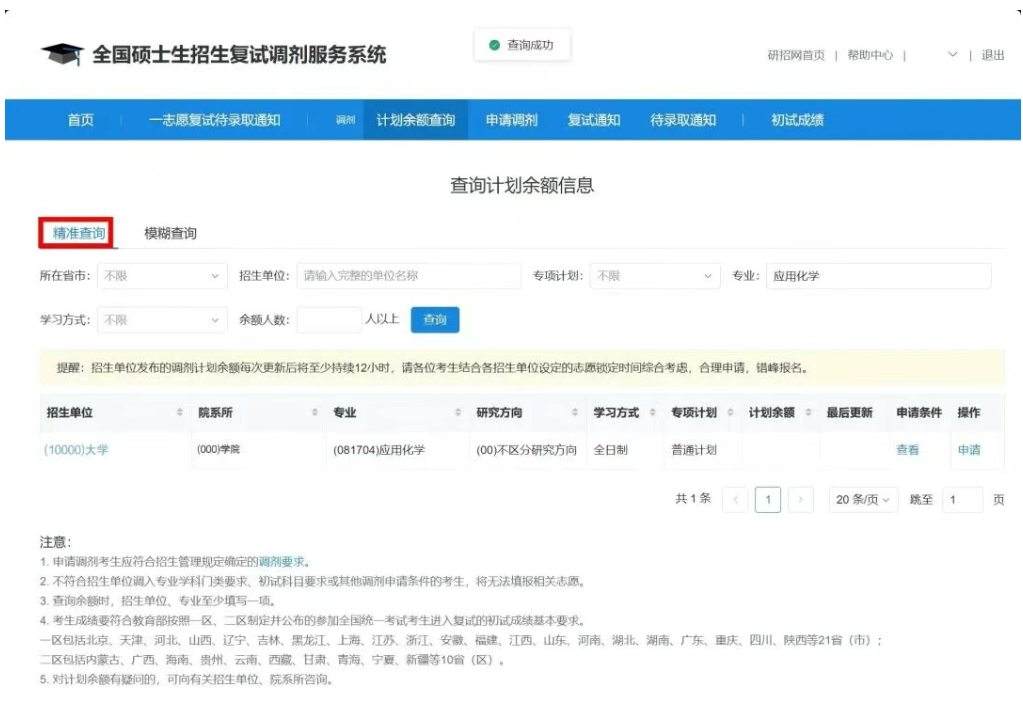Open the 学习方式 dropdown
This screenshot has width=1023, height=720.
tap(162, 320)
